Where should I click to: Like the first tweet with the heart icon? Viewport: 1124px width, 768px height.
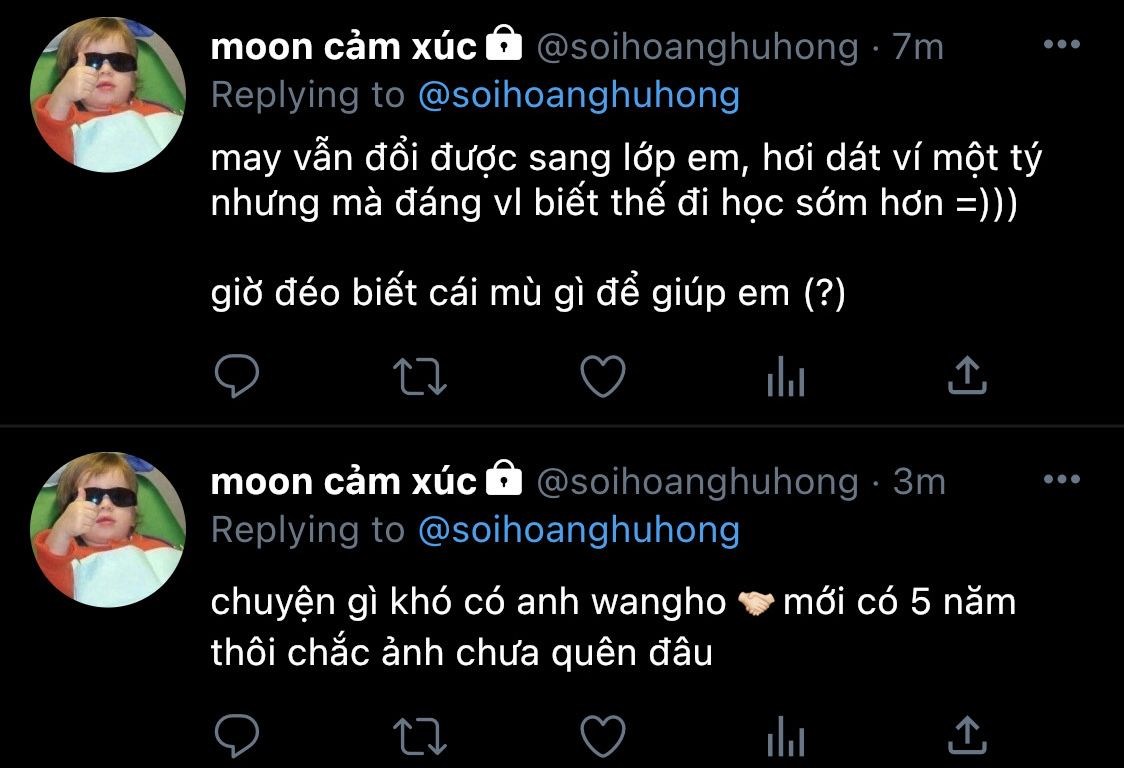pyautogui.click(x=602, y=376)
